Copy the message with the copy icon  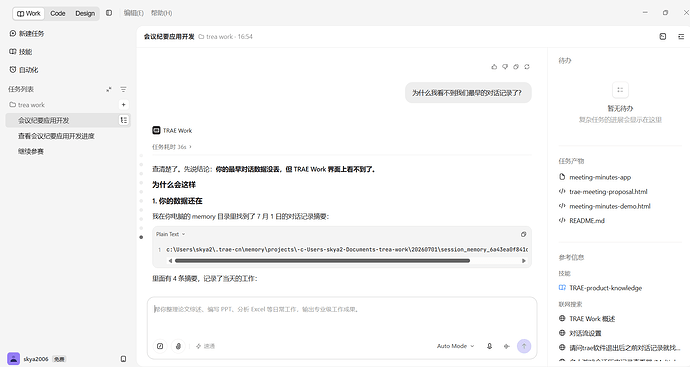point(516,67)
